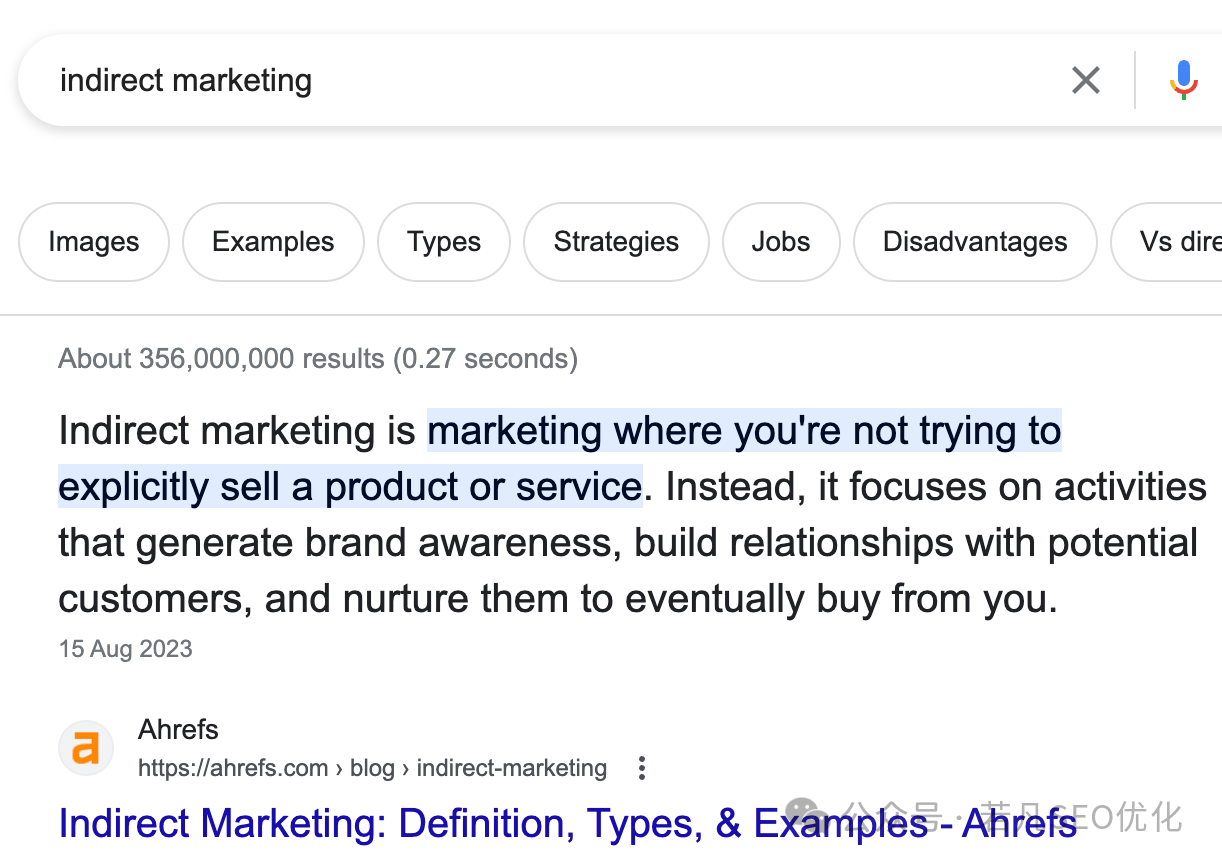The width and height of the screenshot is (1222, 866).
Task: Click the 'Indirect marketing is' snippet opening
Action: pos(237,431)
